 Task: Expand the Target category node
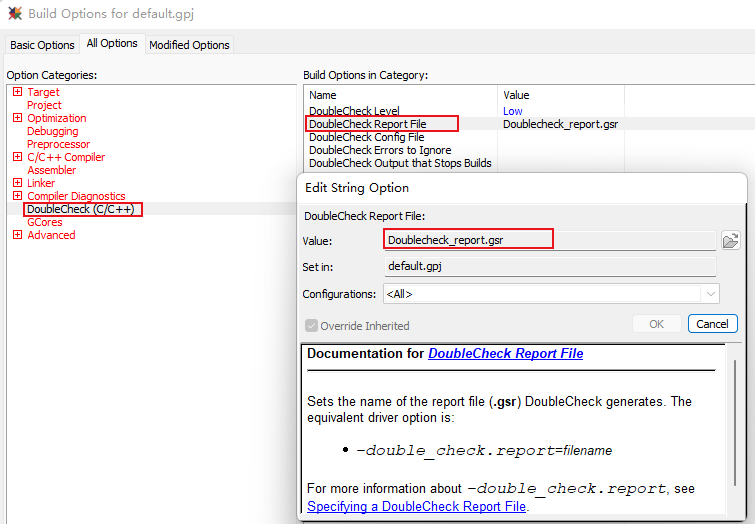(x=17, y=92)
